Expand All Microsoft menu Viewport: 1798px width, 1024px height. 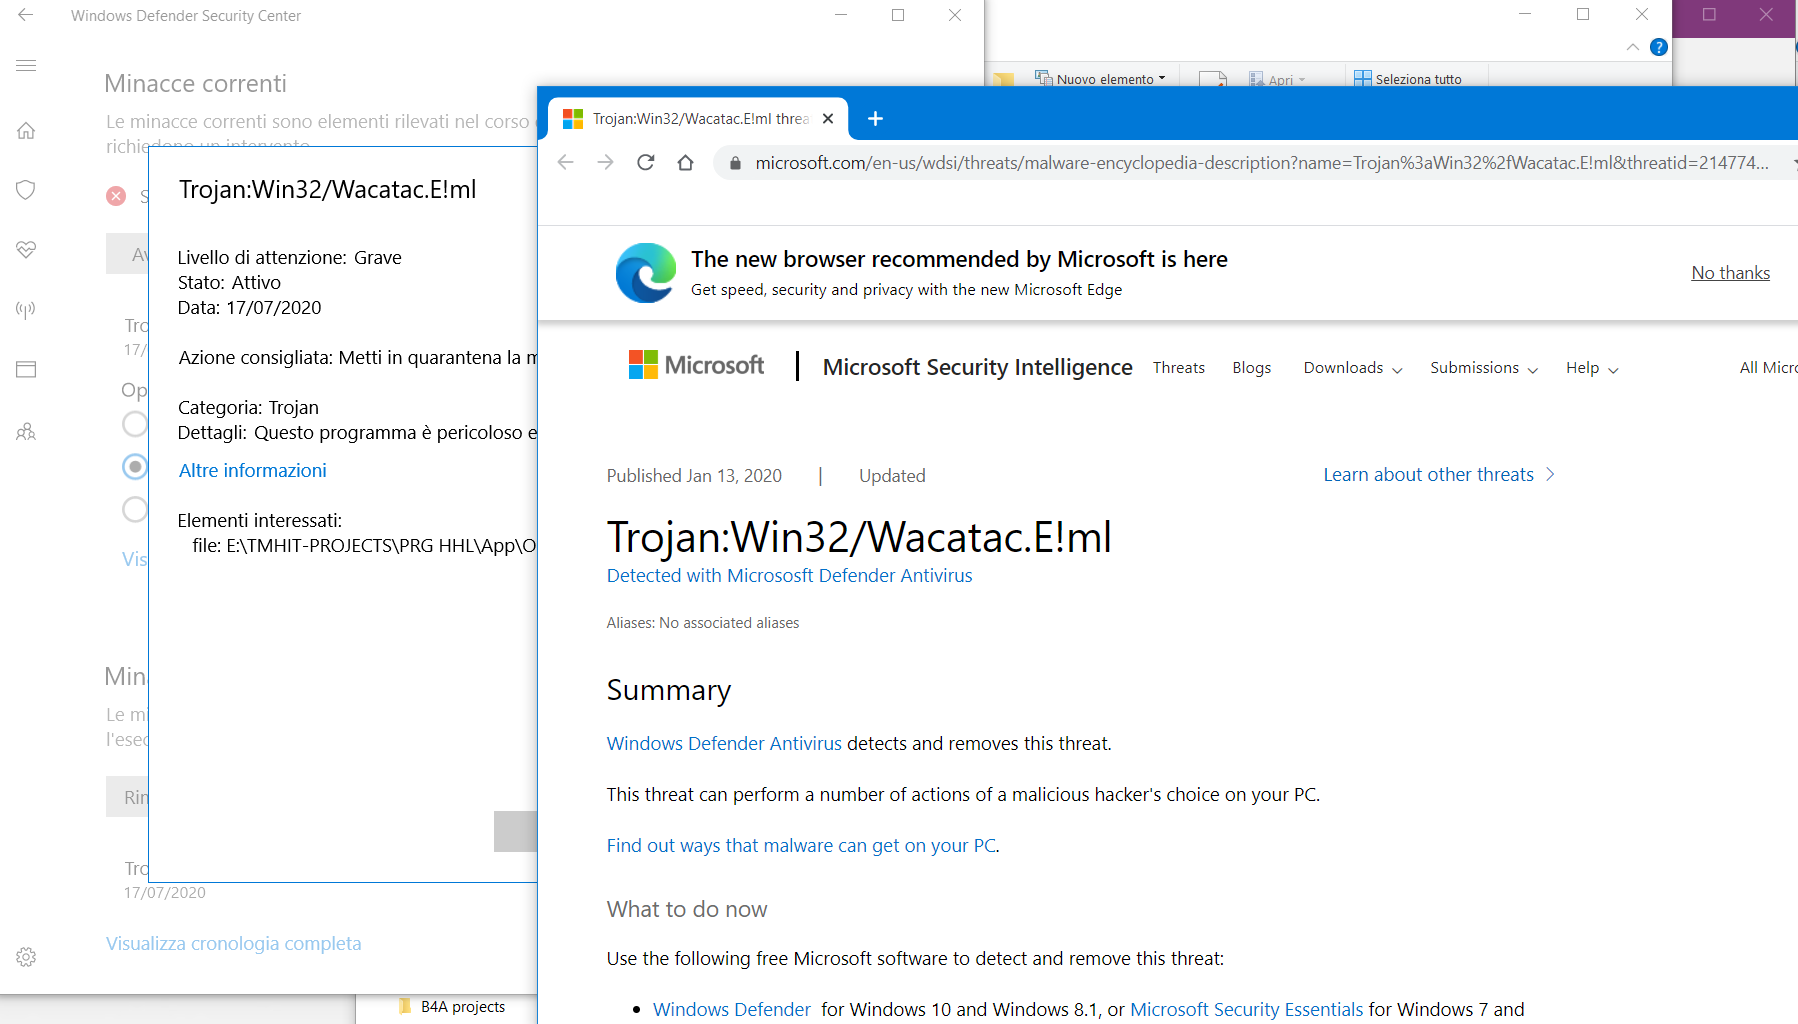coord(1768,368)
